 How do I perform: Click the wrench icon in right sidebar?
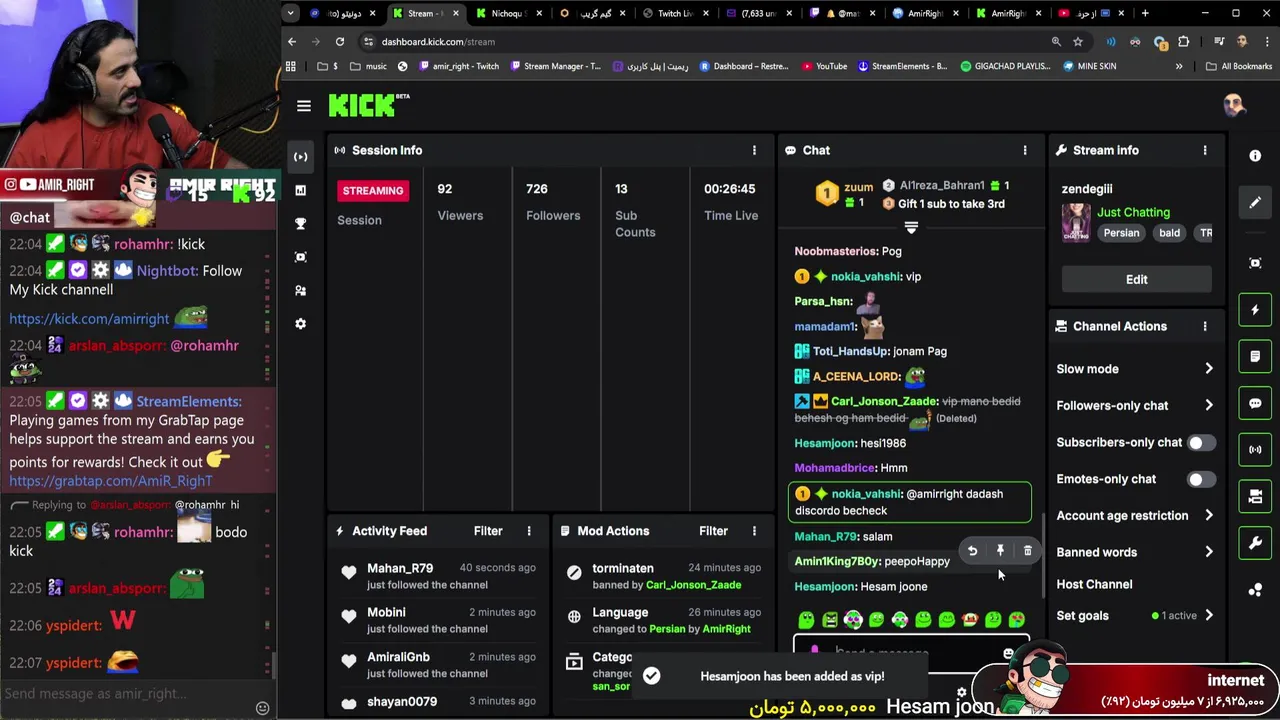pyautogui.click(x=1255, y=543)
